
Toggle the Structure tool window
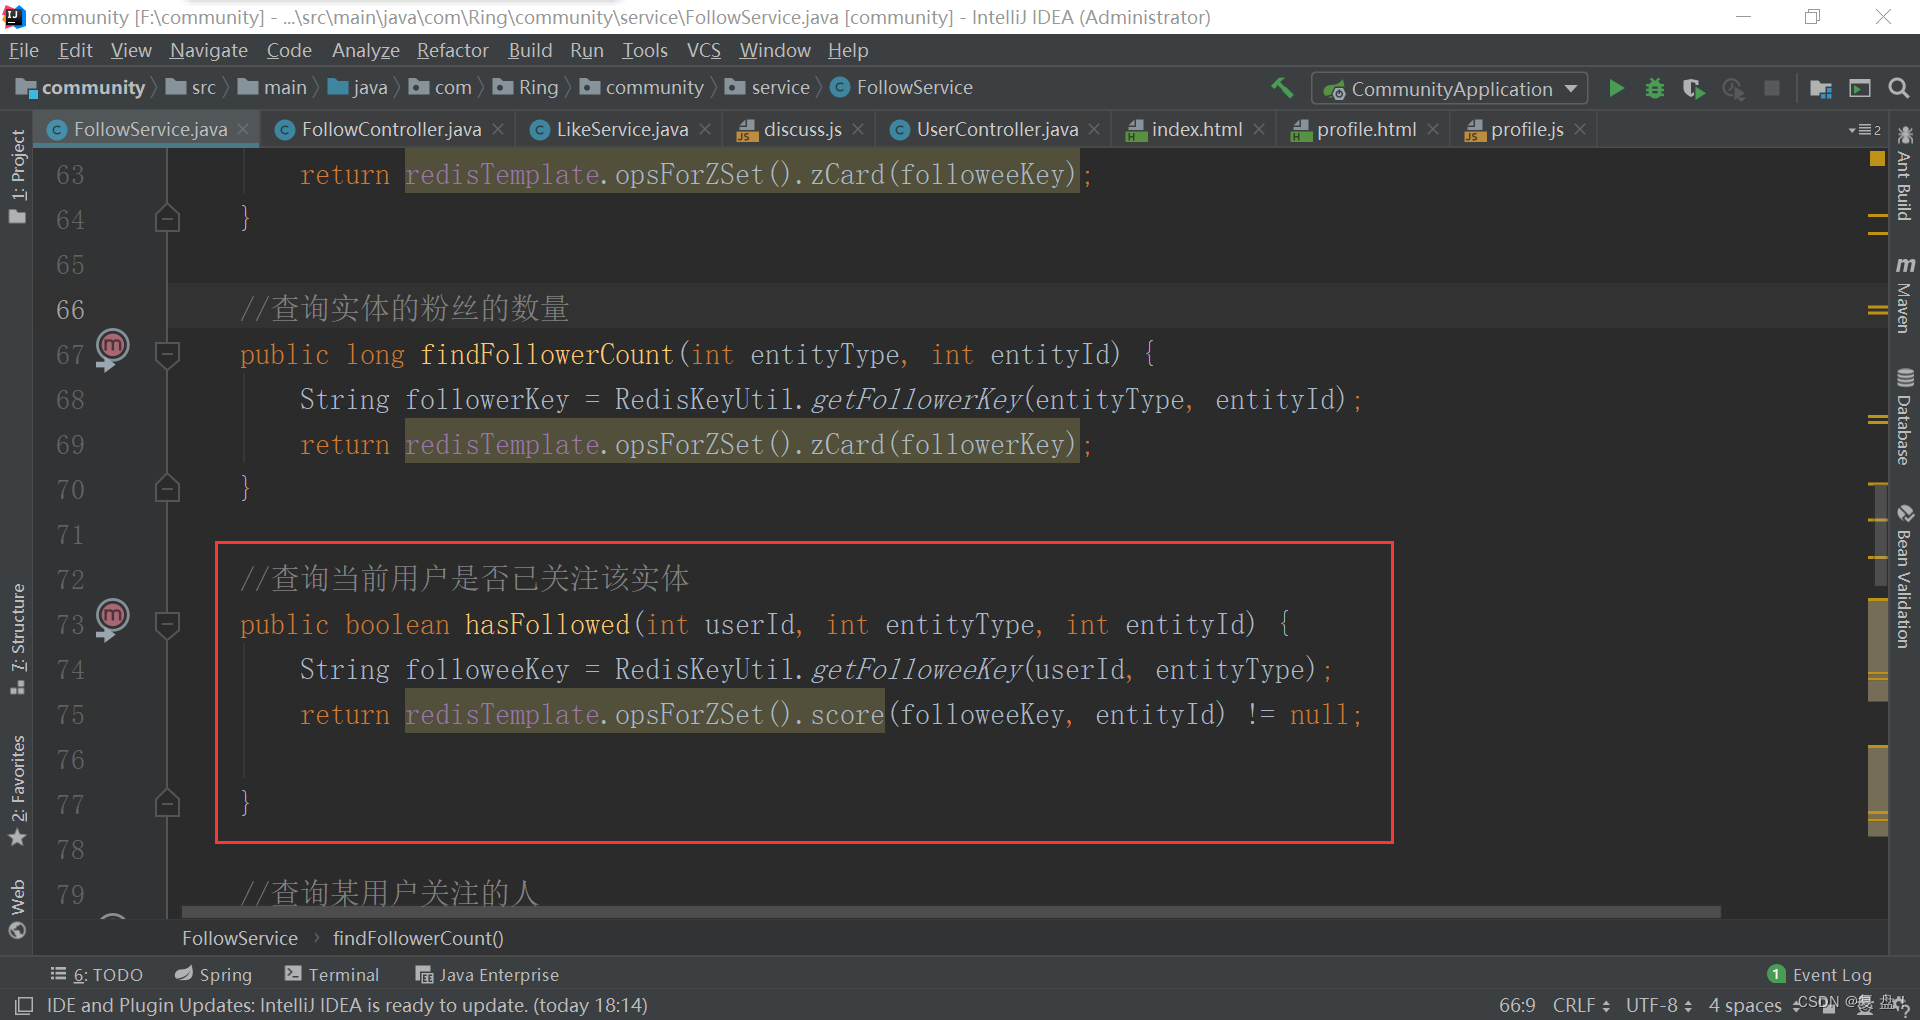pos(17,638)
